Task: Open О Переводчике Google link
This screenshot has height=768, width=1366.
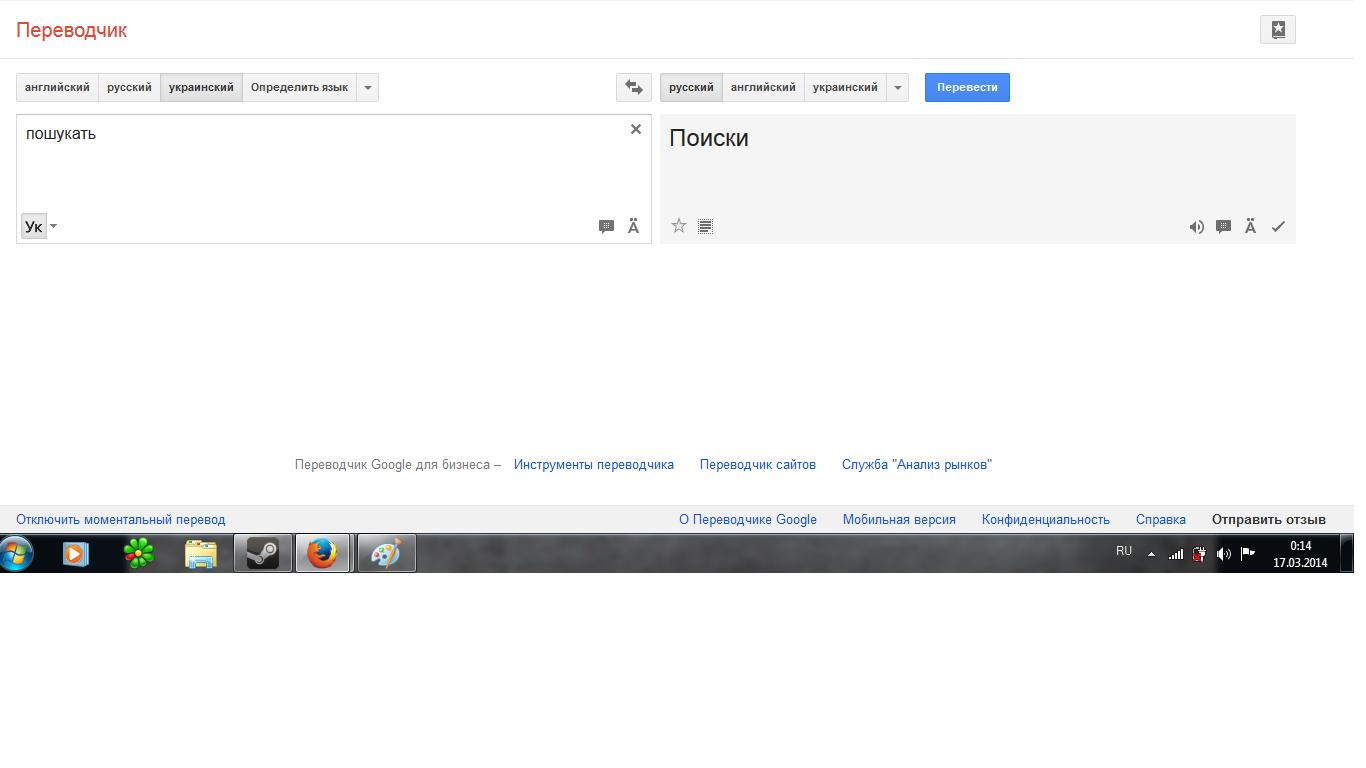Action: click(748, 520)
